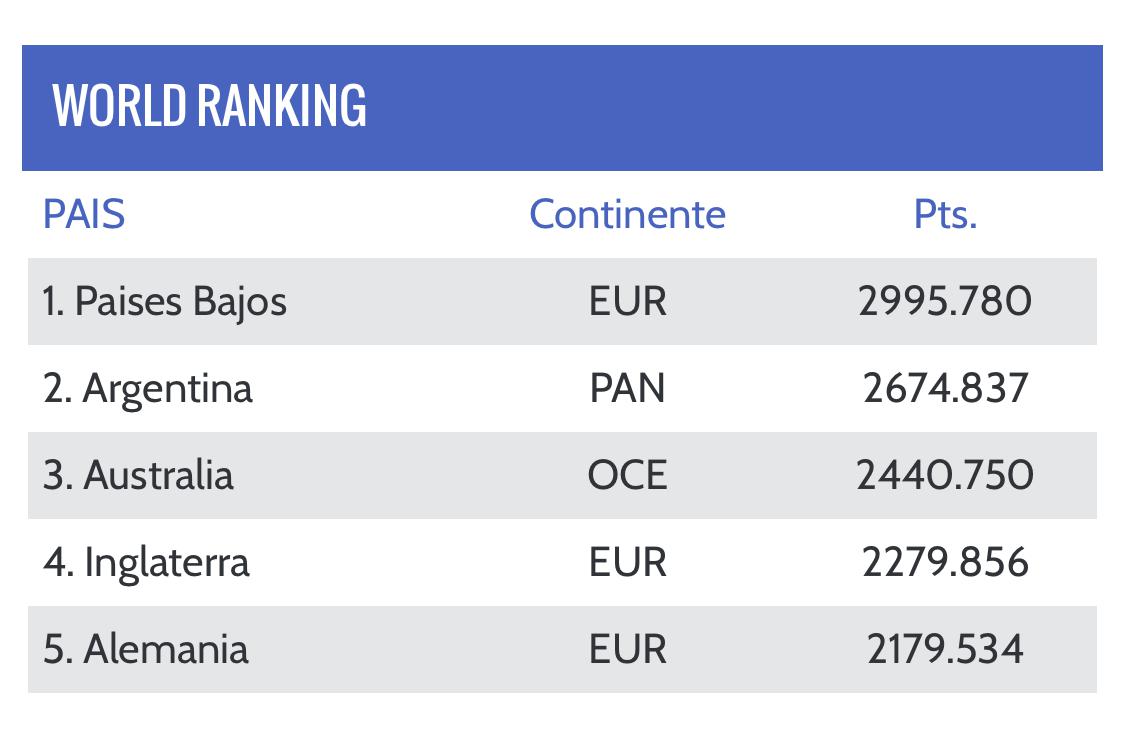Click the EUR cell for Paises Bajos

click(627, 301)
